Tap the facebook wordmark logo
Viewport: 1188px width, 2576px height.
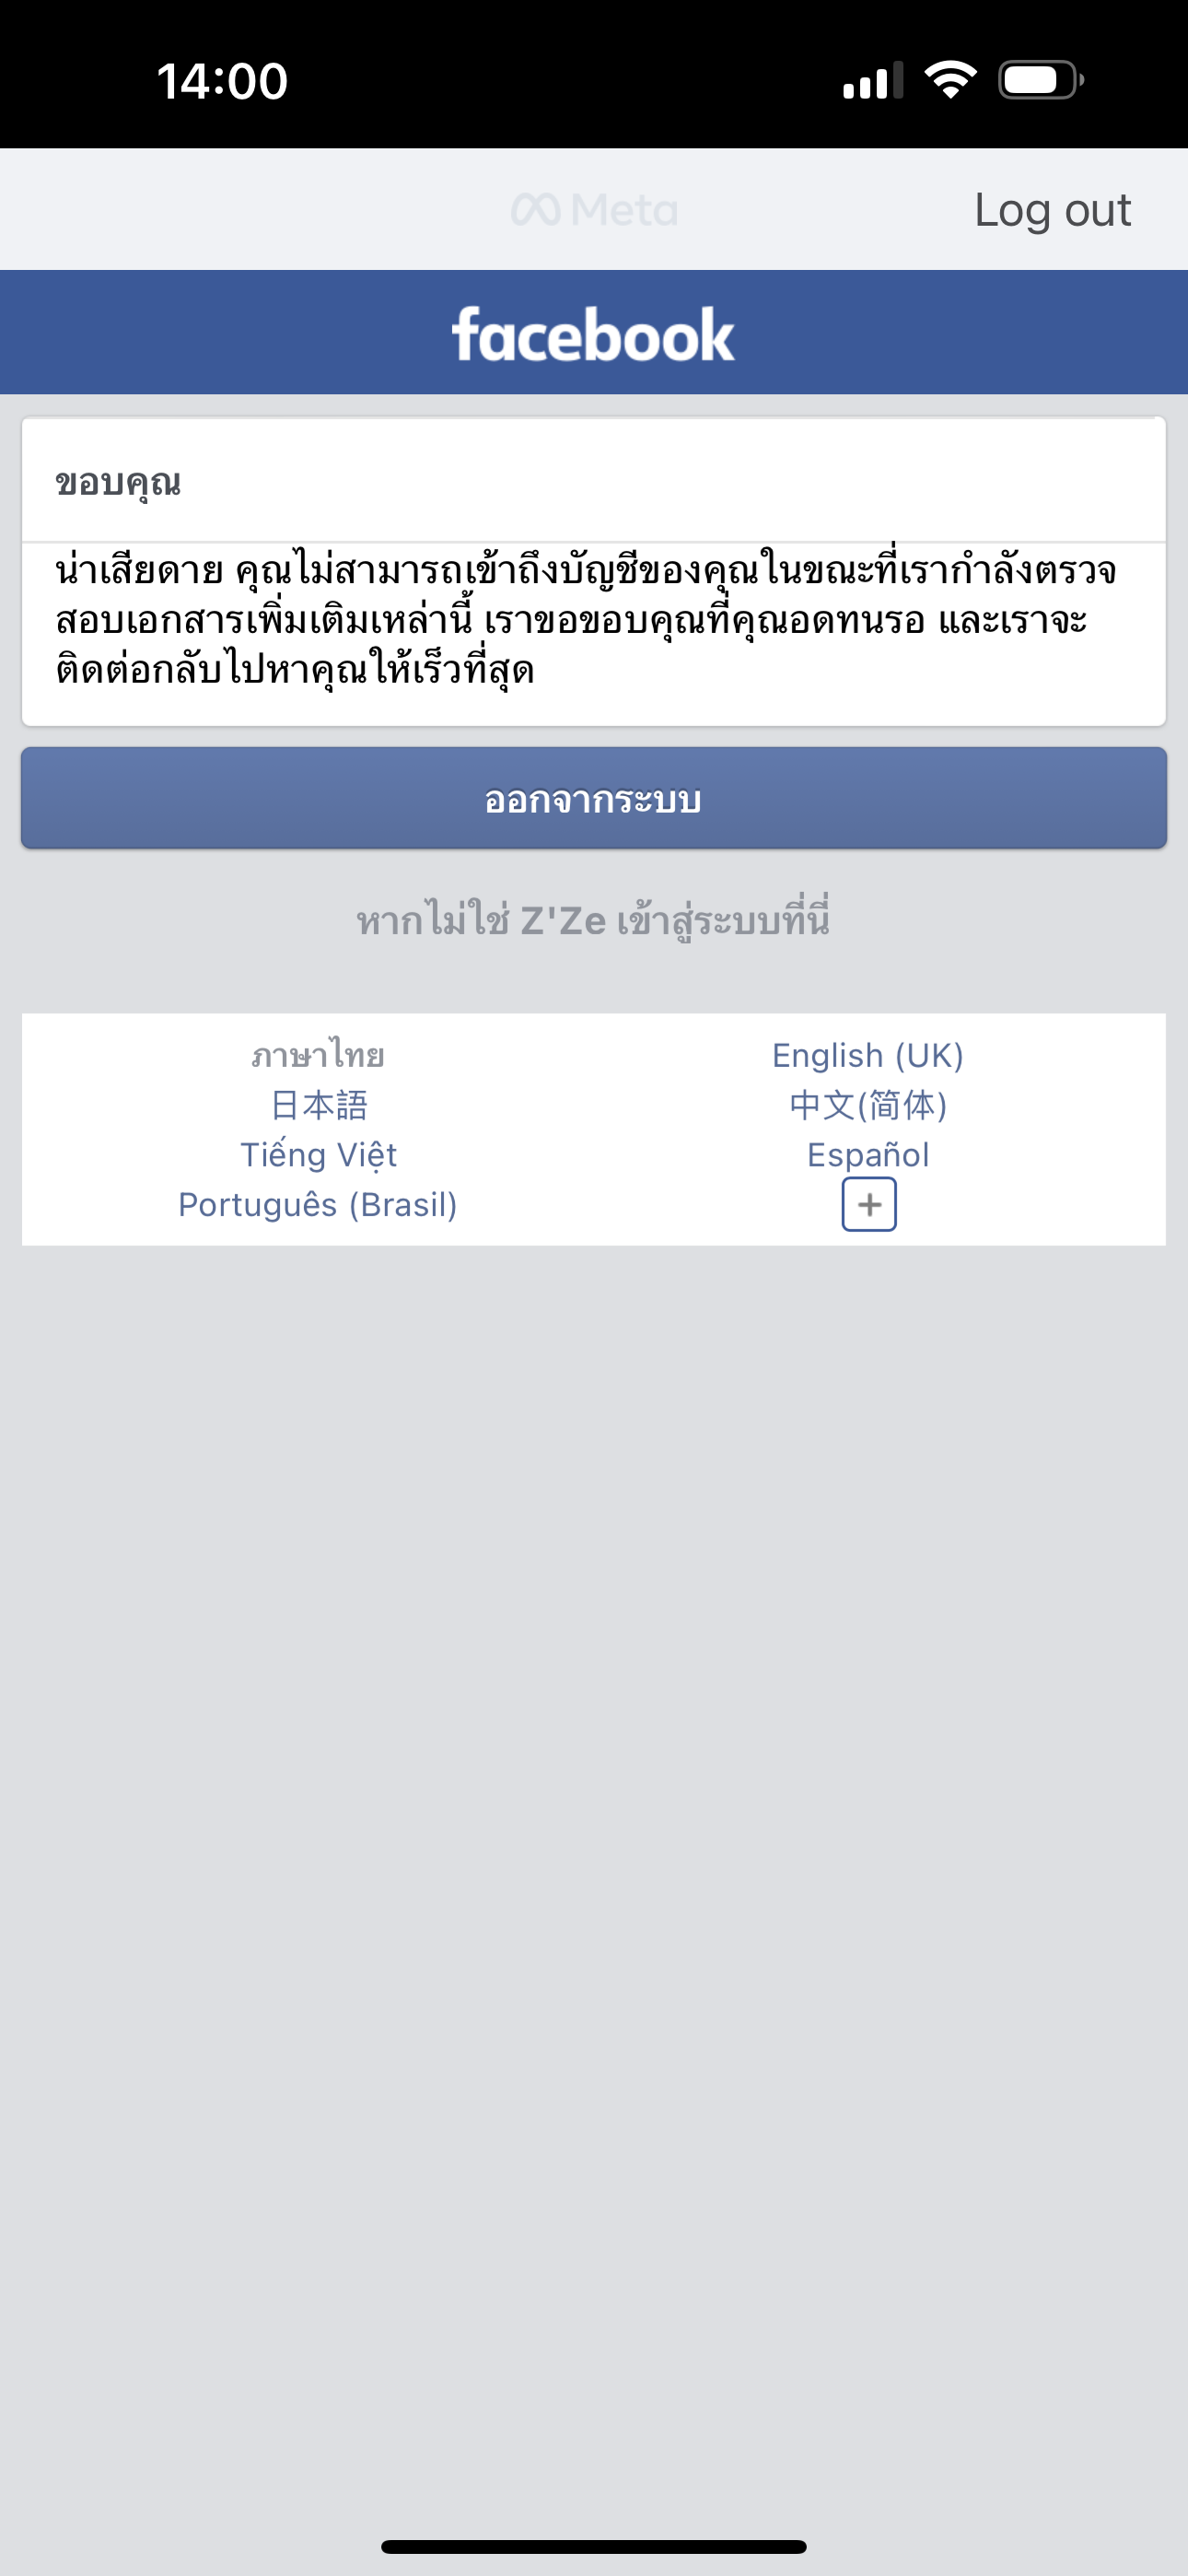pyautogui.click(x=593, y=334)
